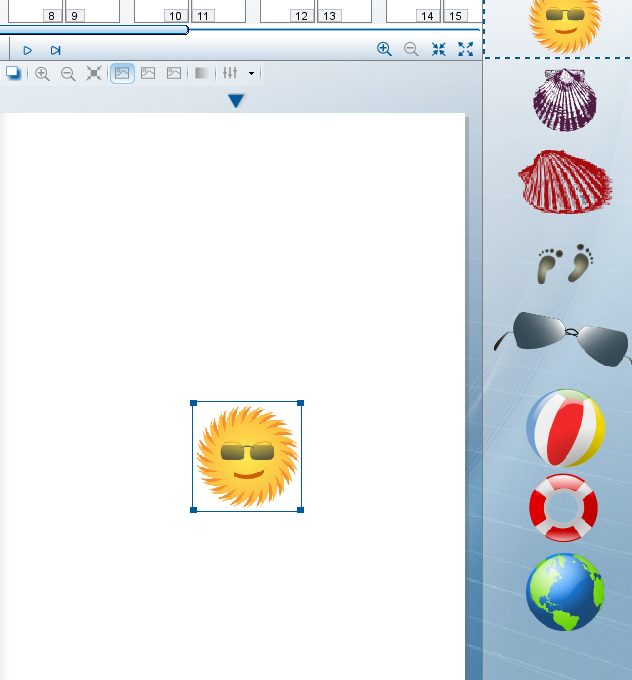This screenshot has width=632, height=680.
Task: Click the top-left resize handle of sun
Action: pos(194,403)
